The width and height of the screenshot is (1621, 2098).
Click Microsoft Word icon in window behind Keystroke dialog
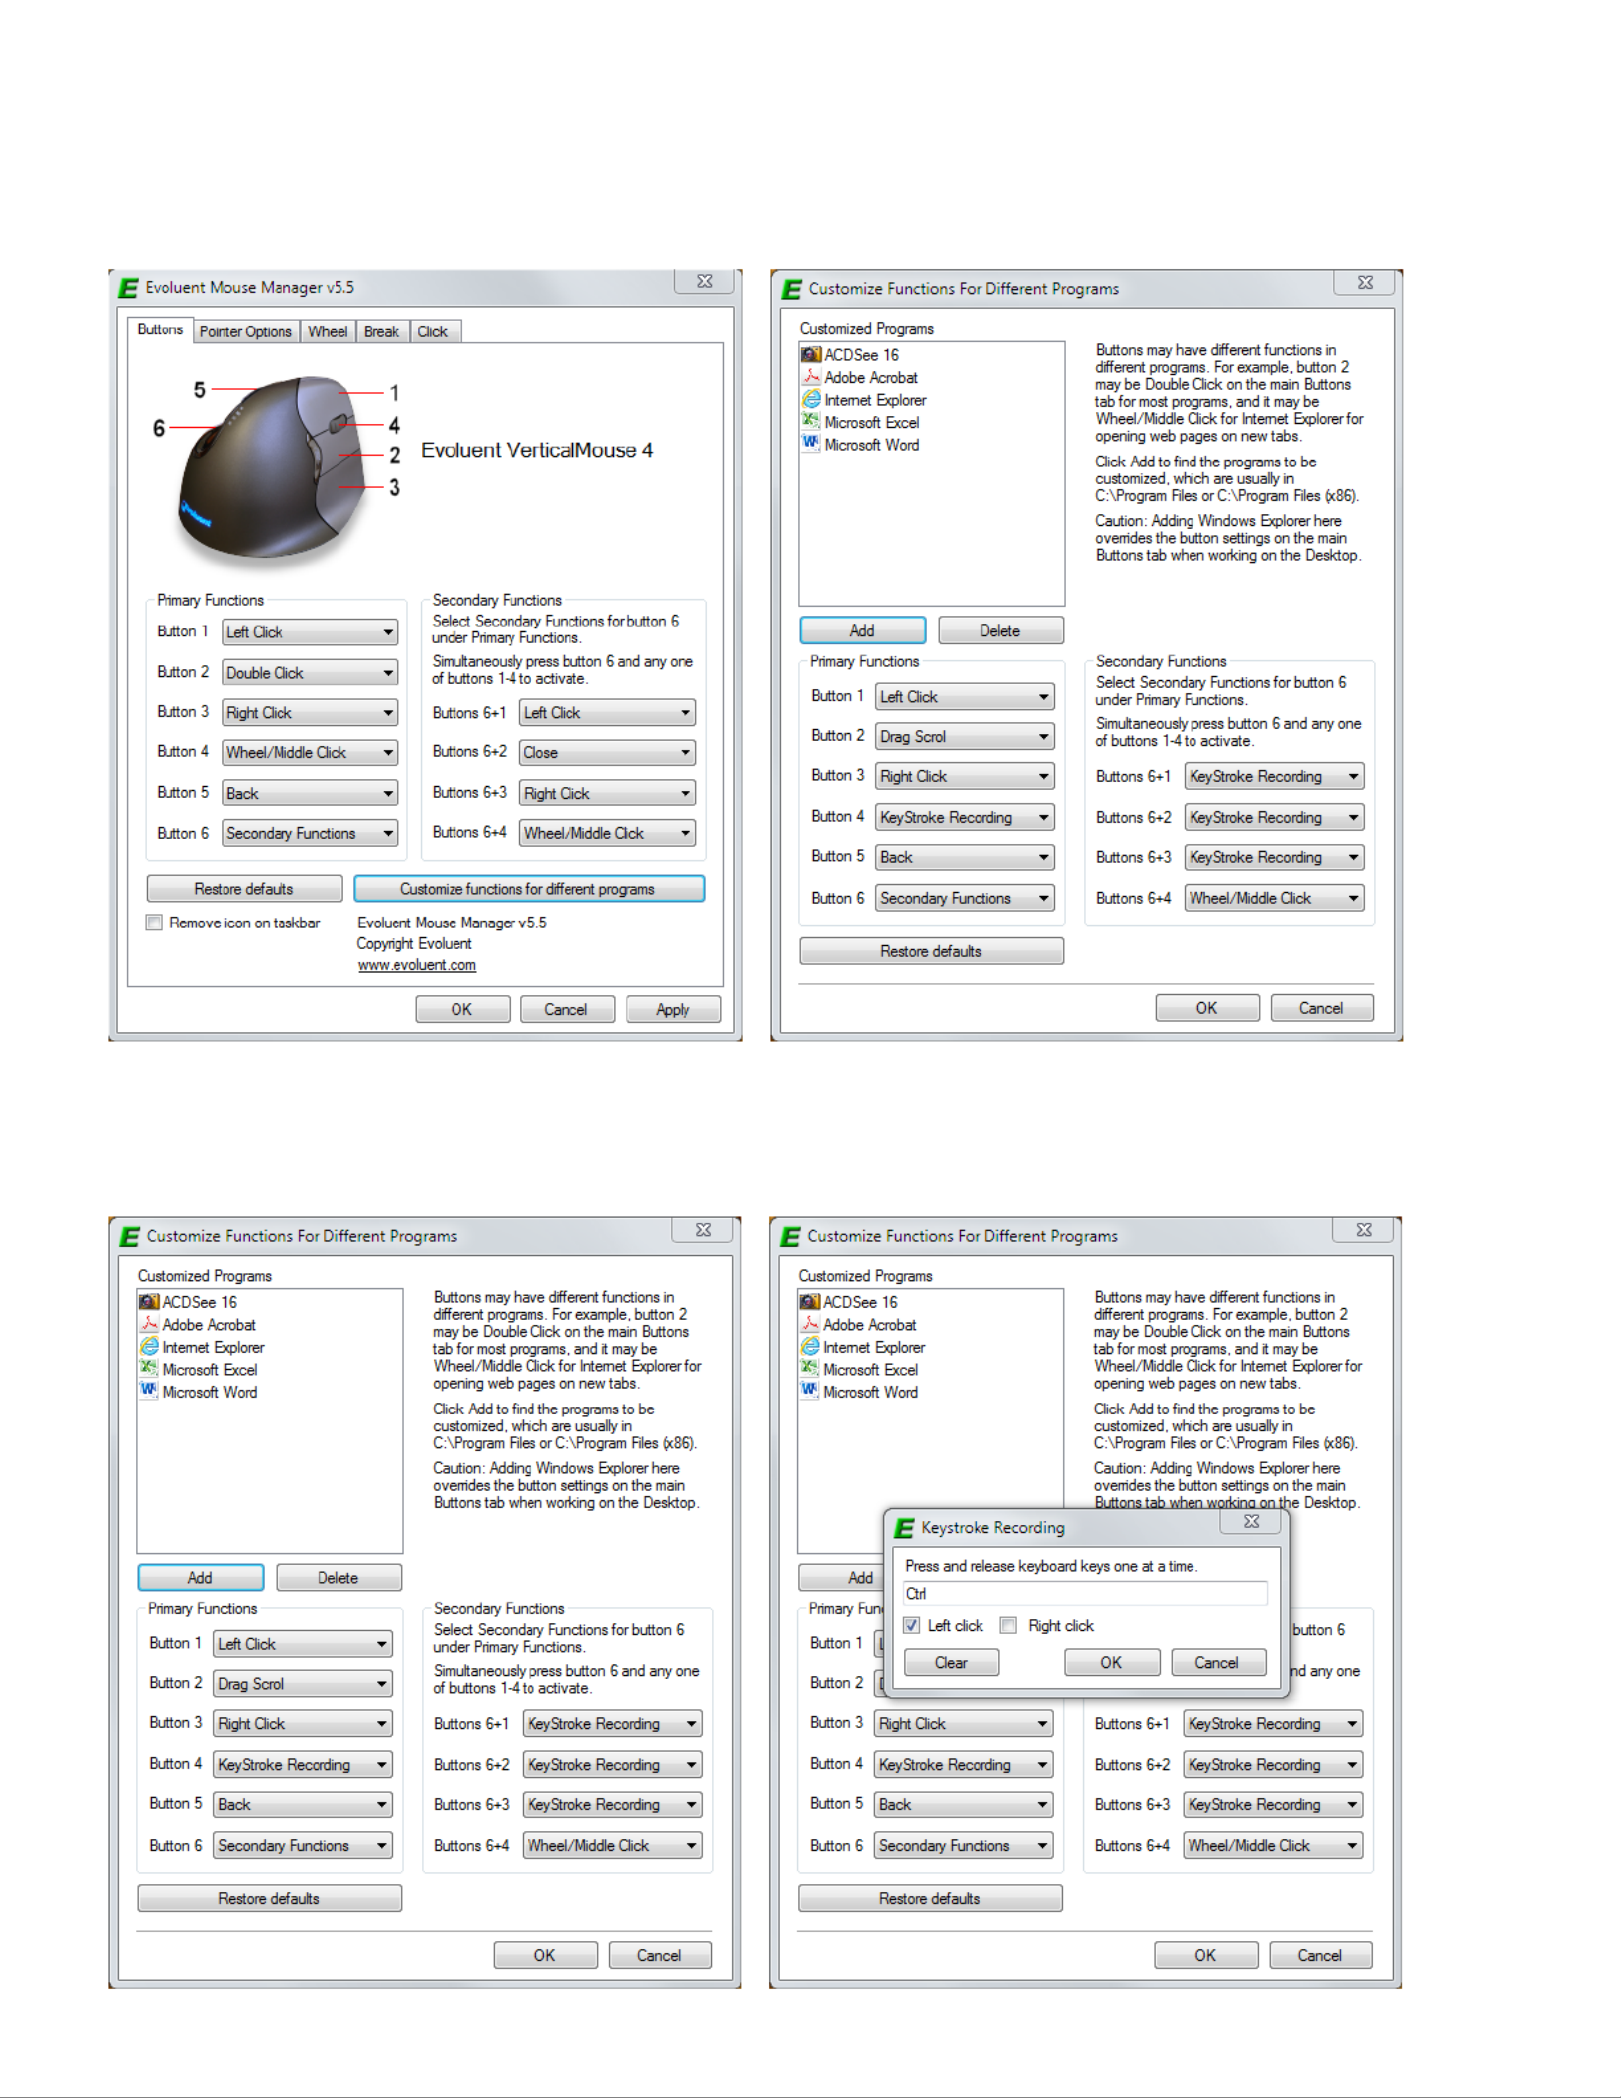pos(810,1391)
